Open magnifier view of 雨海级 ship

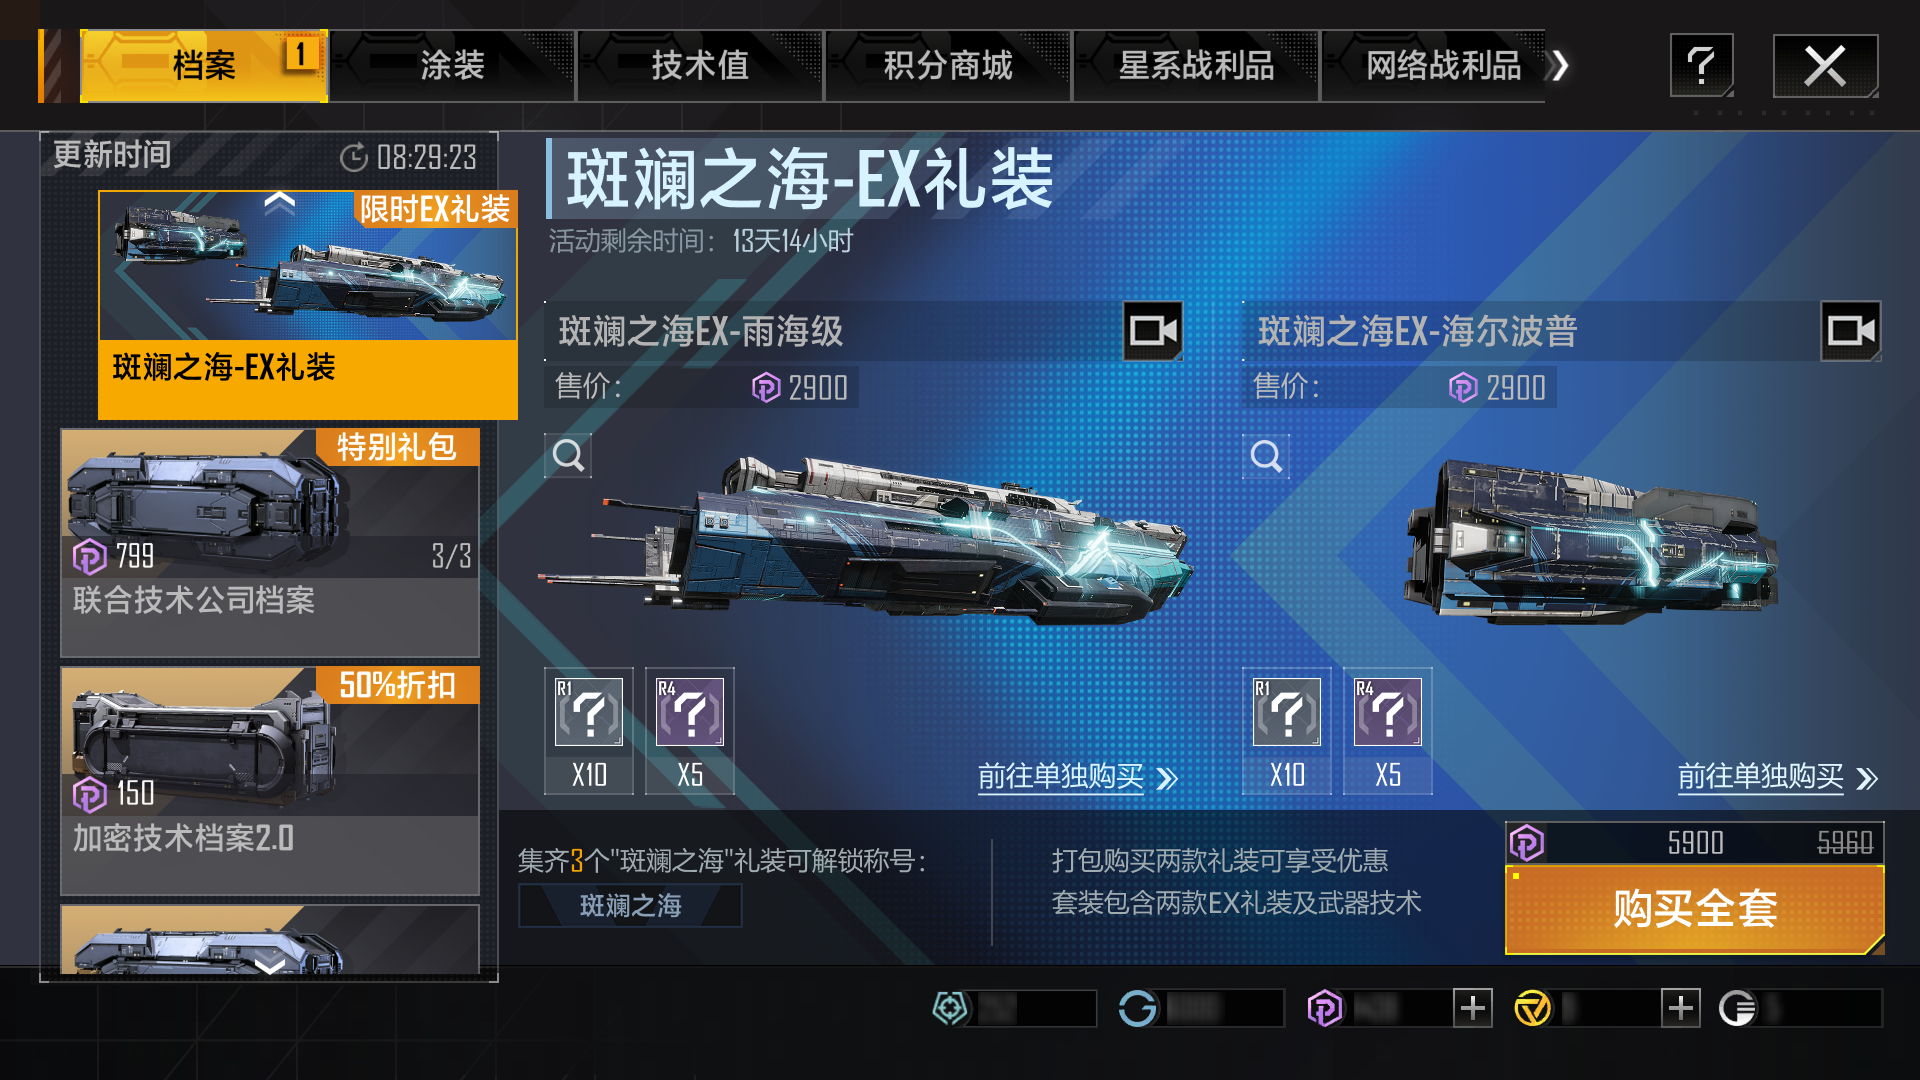point(568,456)
